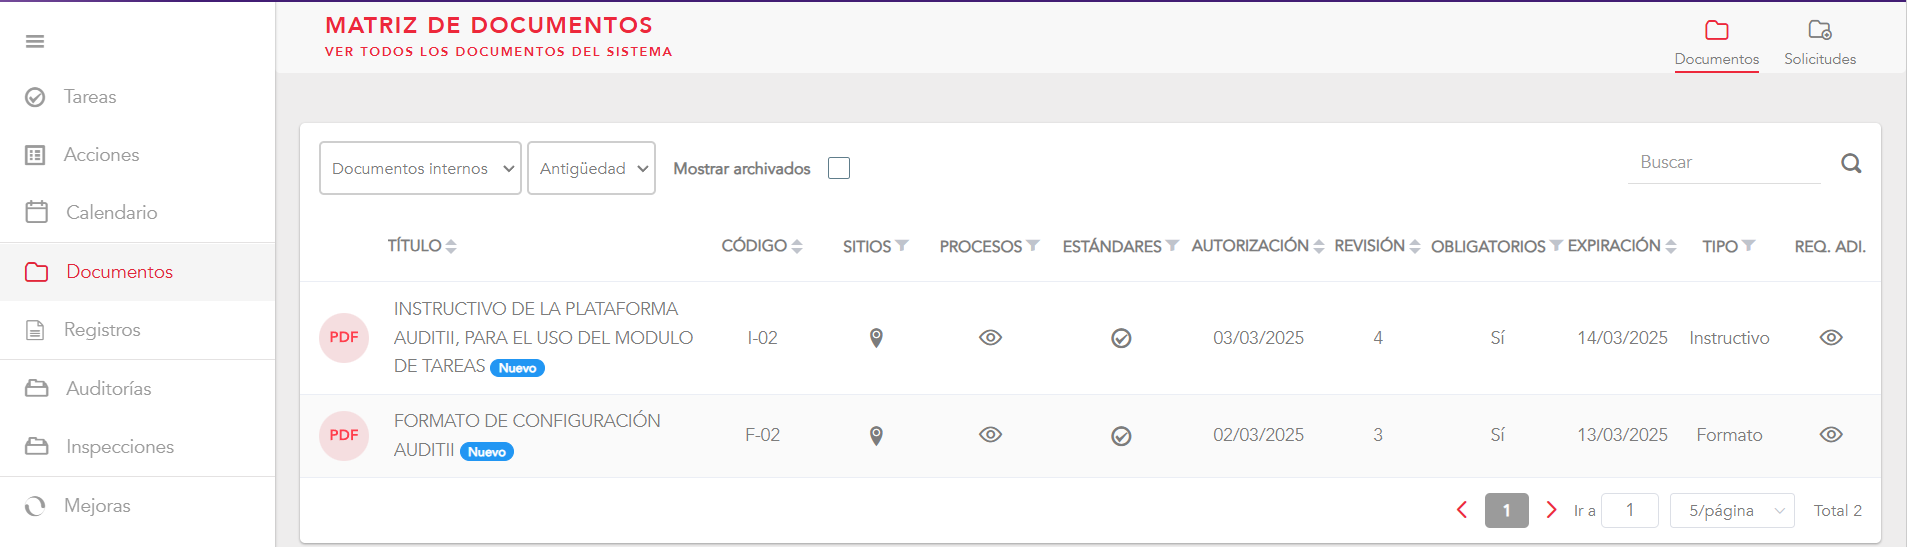Open the Documentos internos dropdown
Image resolution: width=1907 pixels, height=547 pixels.
(x=420, y=168)
